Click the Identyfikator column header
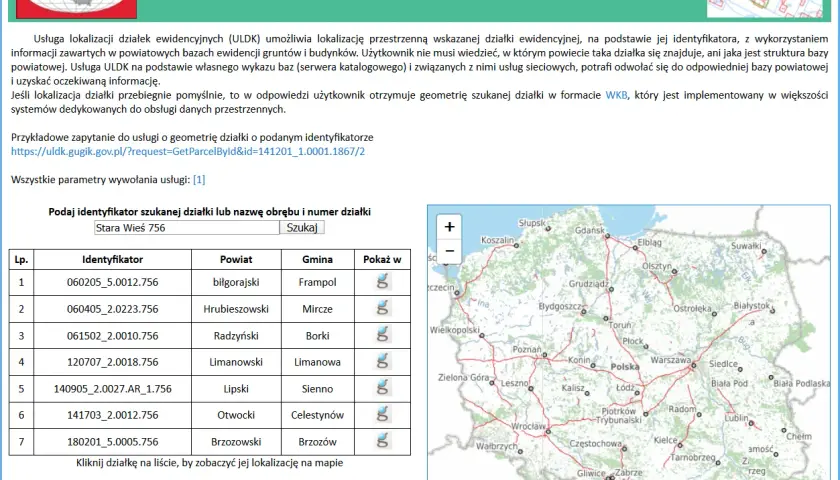 tap(112, 259)
